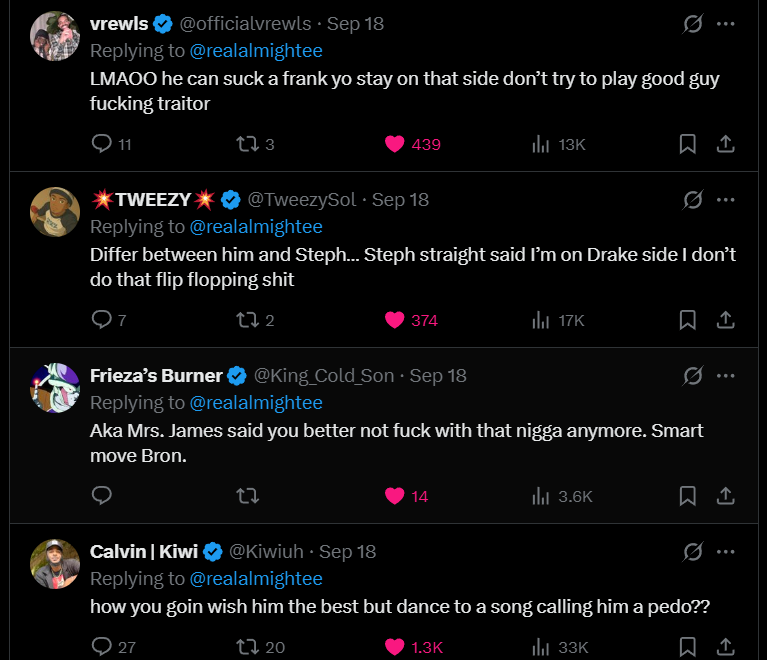Share vrewls's tweet
This screenshot has width=767, height=660.
pyautogui.click(x=726, y=144)
